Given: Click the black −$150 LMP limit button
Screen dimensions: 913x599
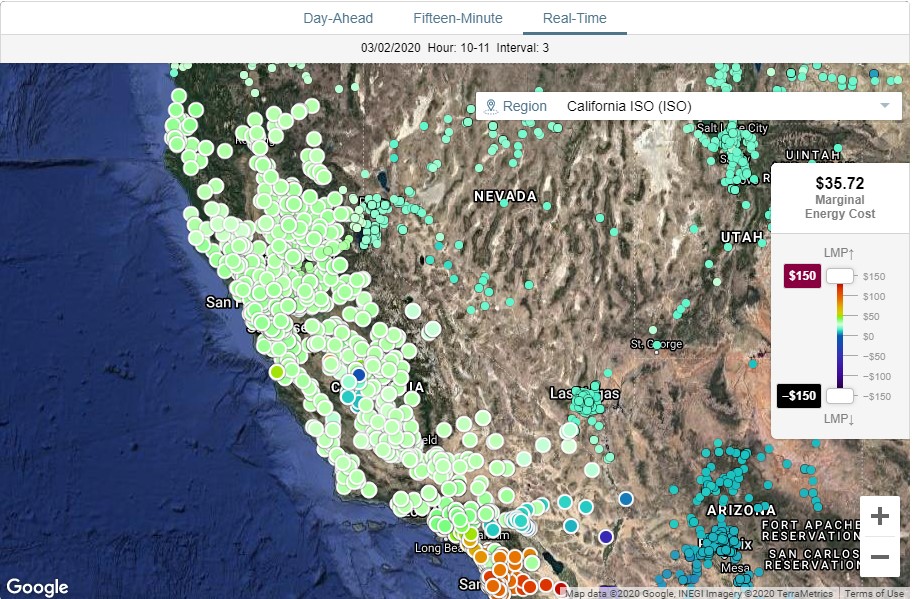Looking at the screenshot, I should point(799,396).
